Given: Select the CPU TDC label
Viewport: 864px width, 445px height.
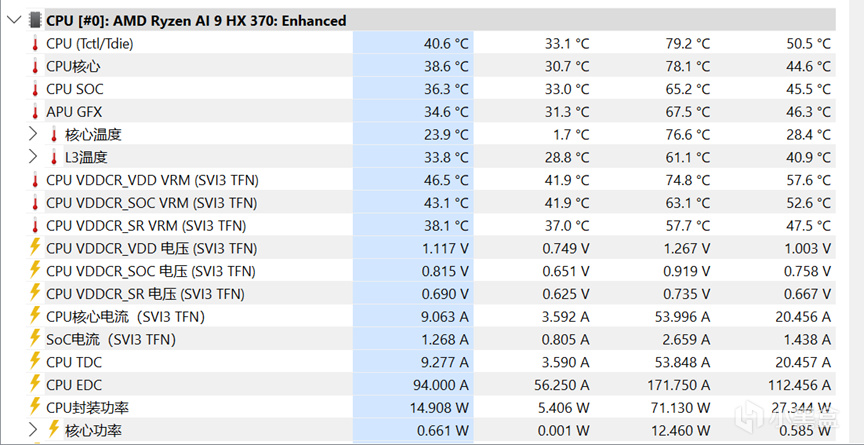Looking at the screenshot, I should point(74,362).
